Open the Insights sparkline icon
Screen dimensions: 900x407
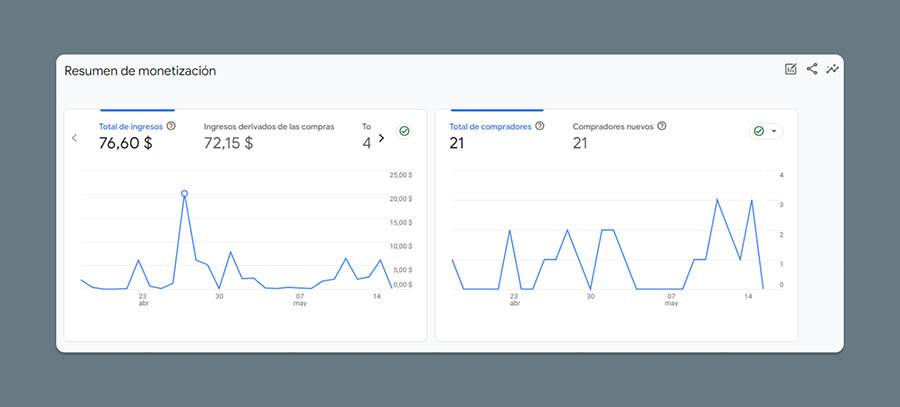point(832,69)
